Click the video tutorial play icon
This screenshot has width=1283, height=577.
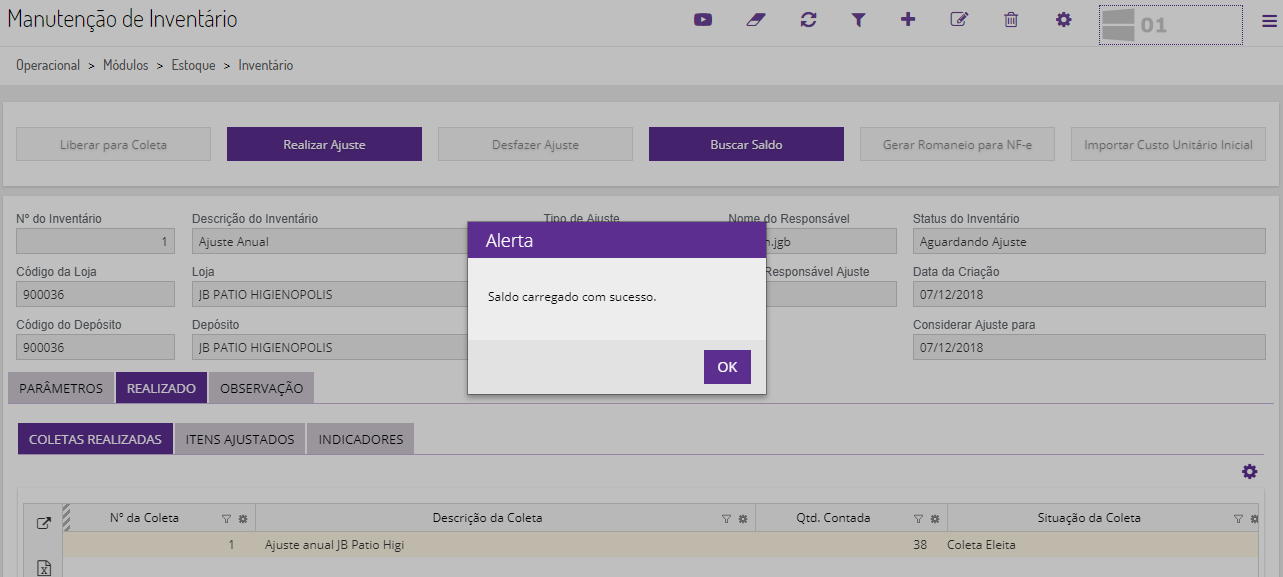click(703, 19)
